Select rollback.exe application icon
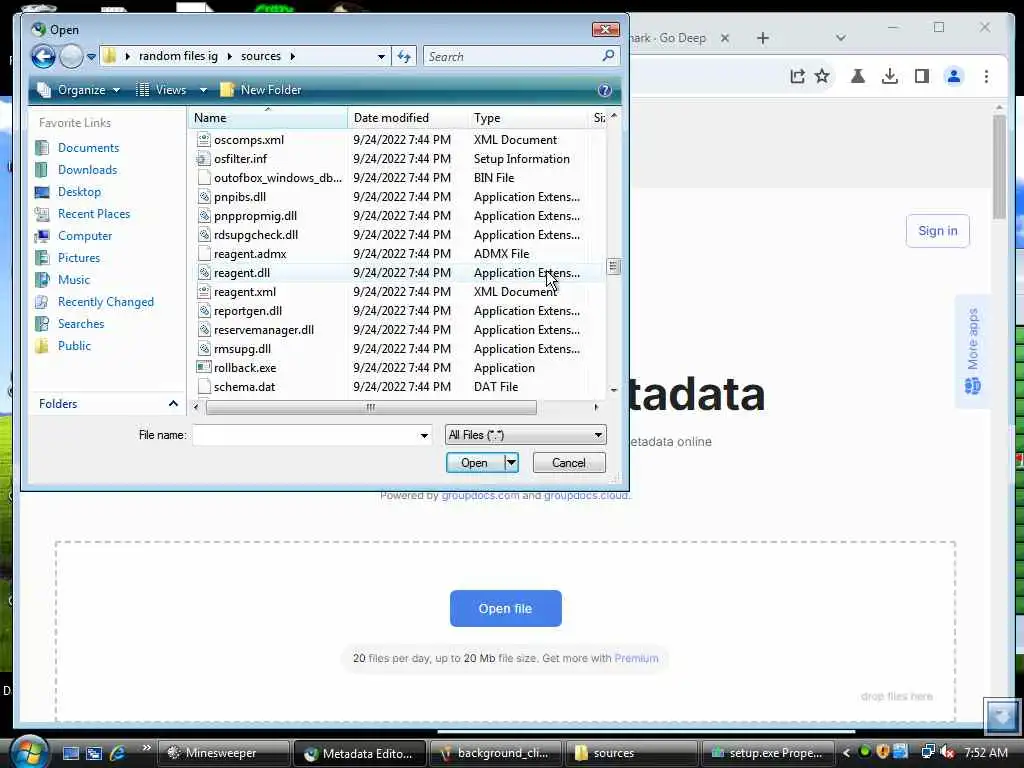 tap(204, 368)
